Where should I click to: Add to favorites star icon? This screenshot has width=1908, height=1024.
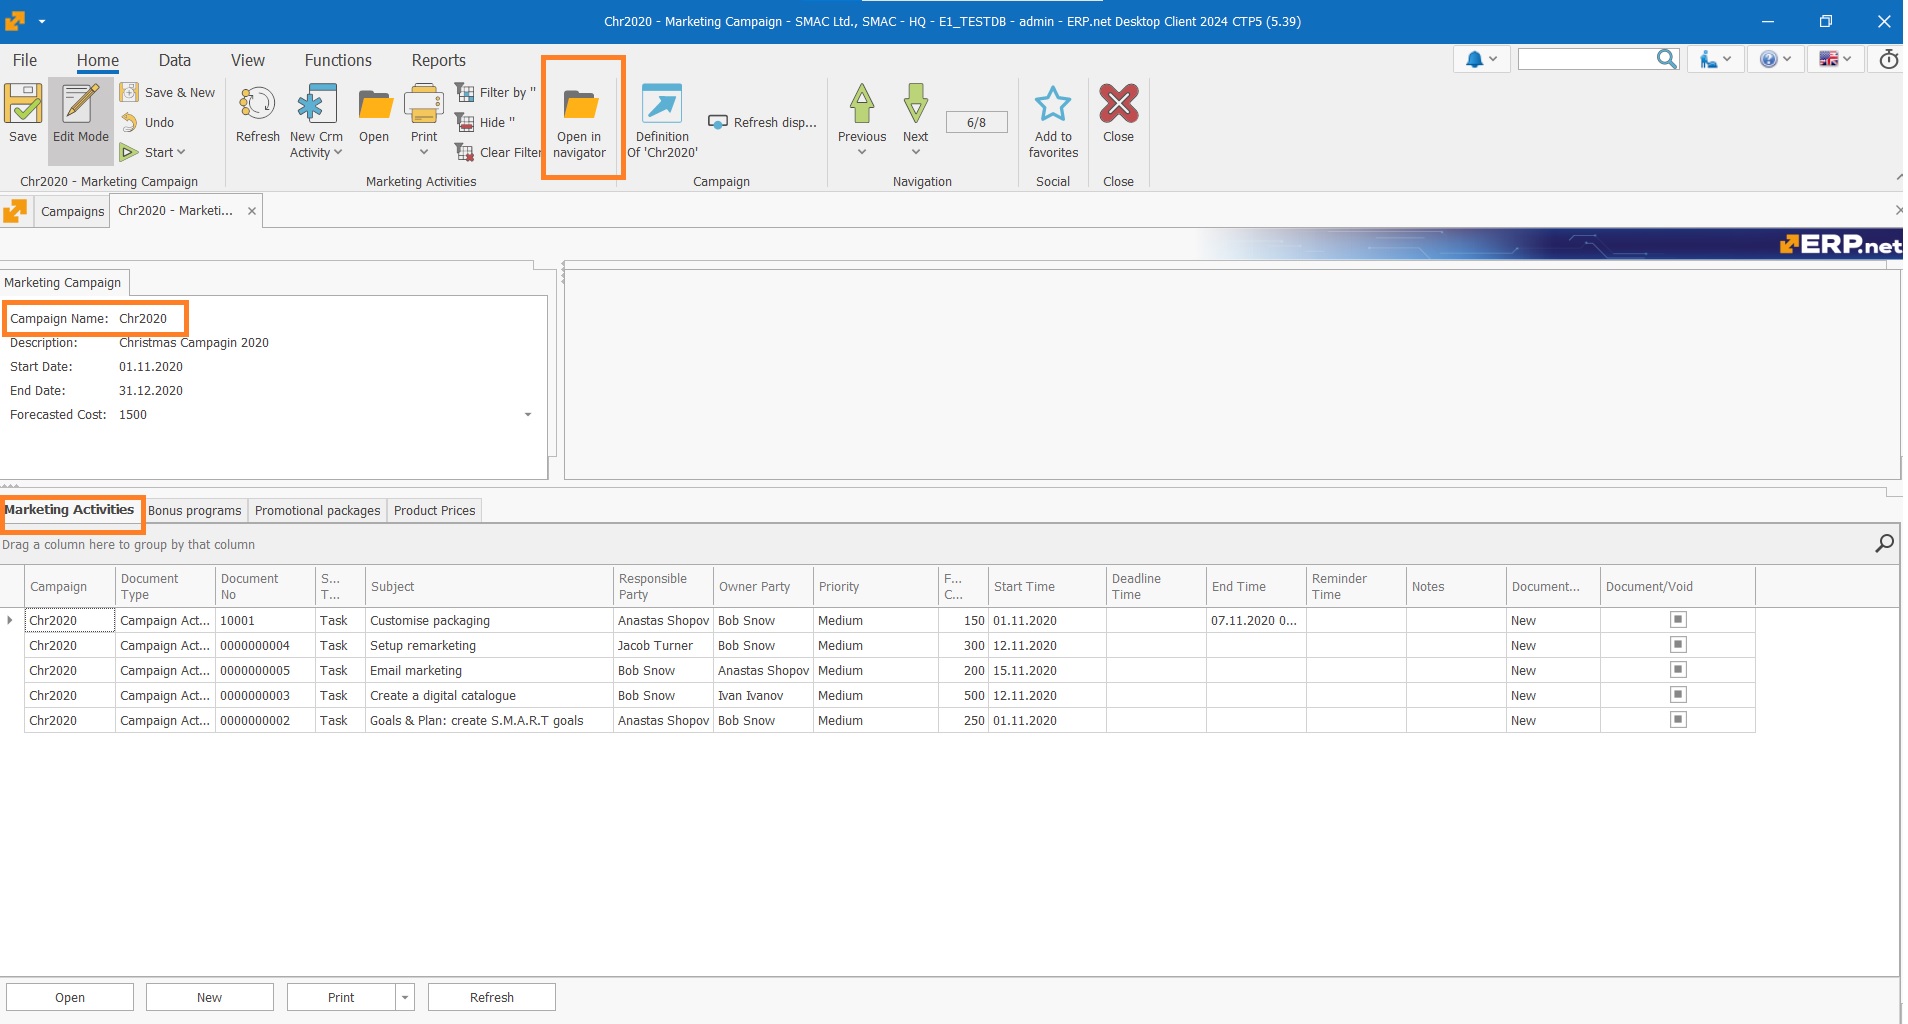coord(1053,104)
